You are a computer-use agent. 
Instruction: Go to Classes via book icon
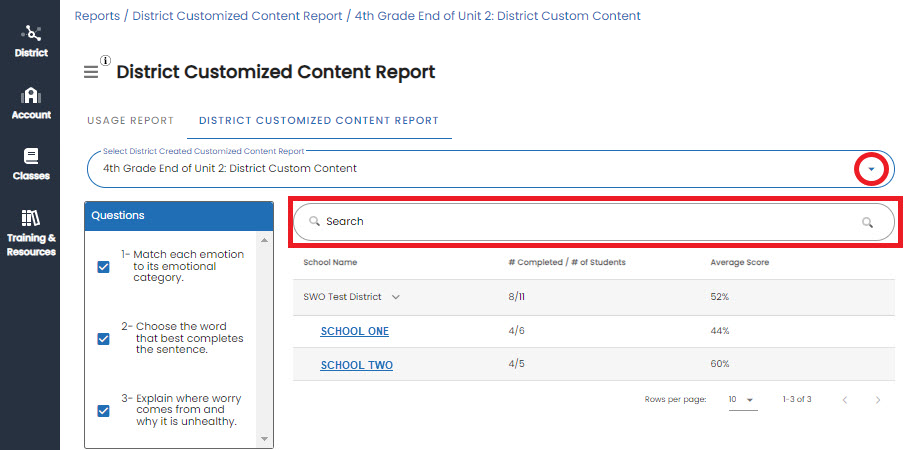click(31, 164)
